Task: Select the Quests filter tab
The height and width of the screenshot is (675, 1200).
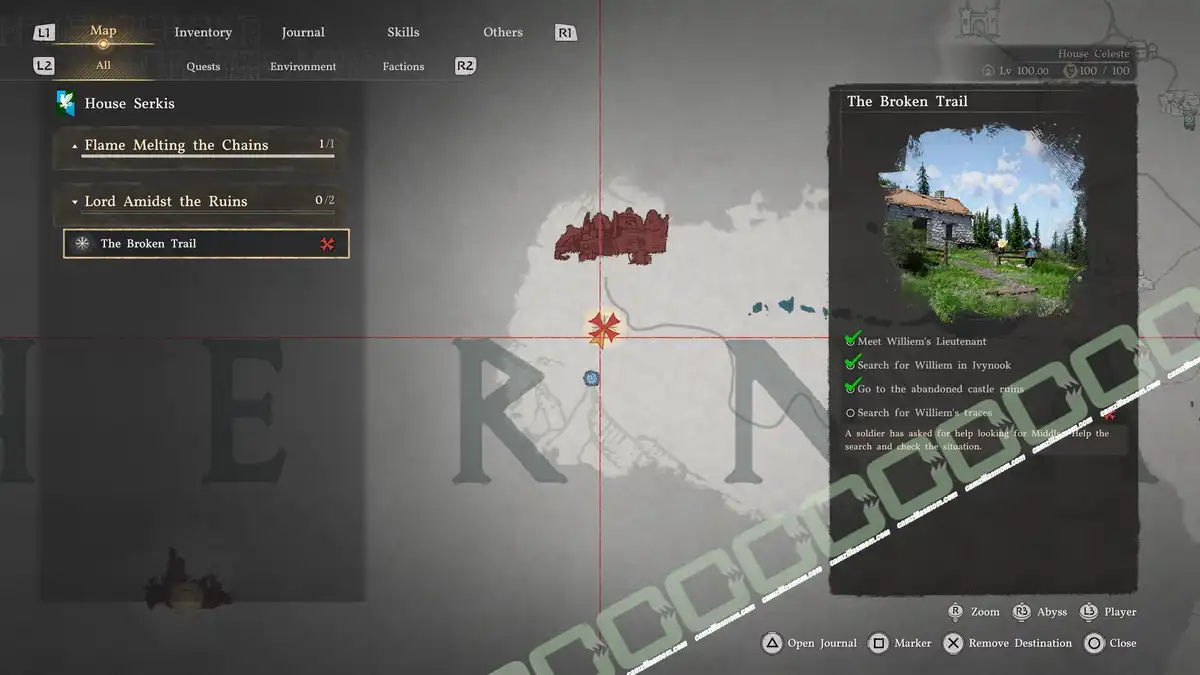Action: 203,66
